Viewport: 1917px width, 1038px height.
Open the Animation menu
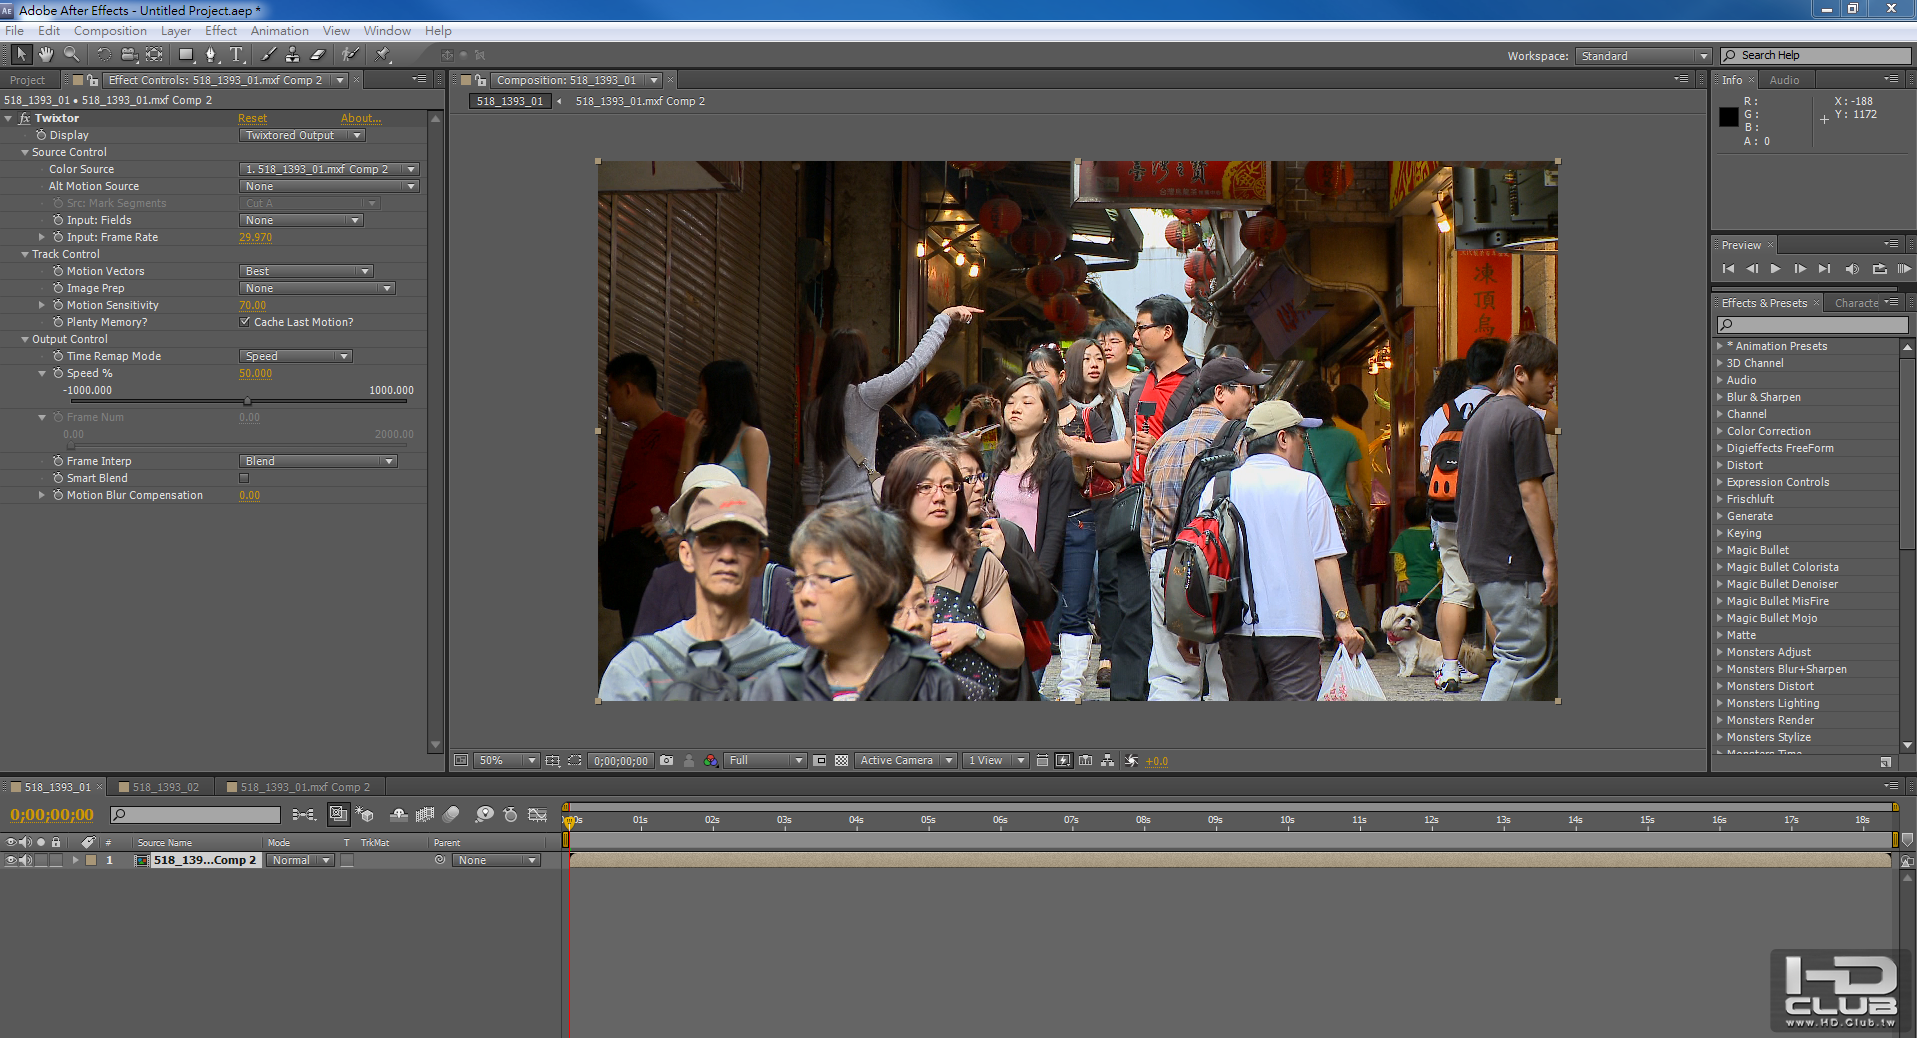point(279,31)
